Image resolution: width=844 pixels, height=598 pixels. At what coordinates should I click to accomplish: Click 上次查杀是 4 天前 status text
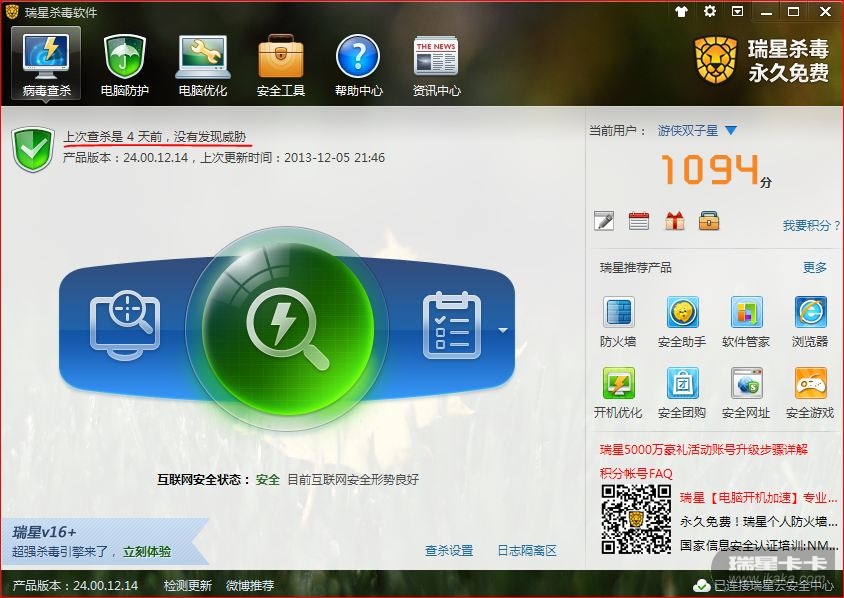click(x=155, y=137)
